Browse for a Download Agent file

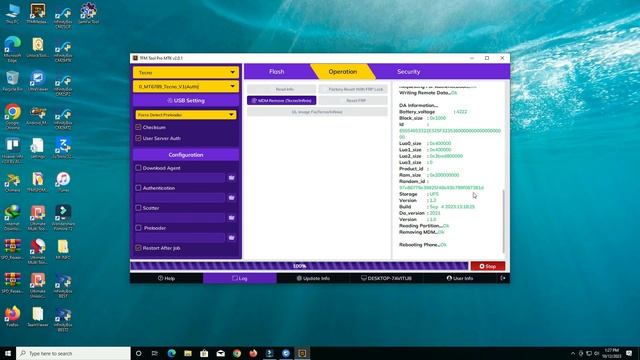point(231,178)
